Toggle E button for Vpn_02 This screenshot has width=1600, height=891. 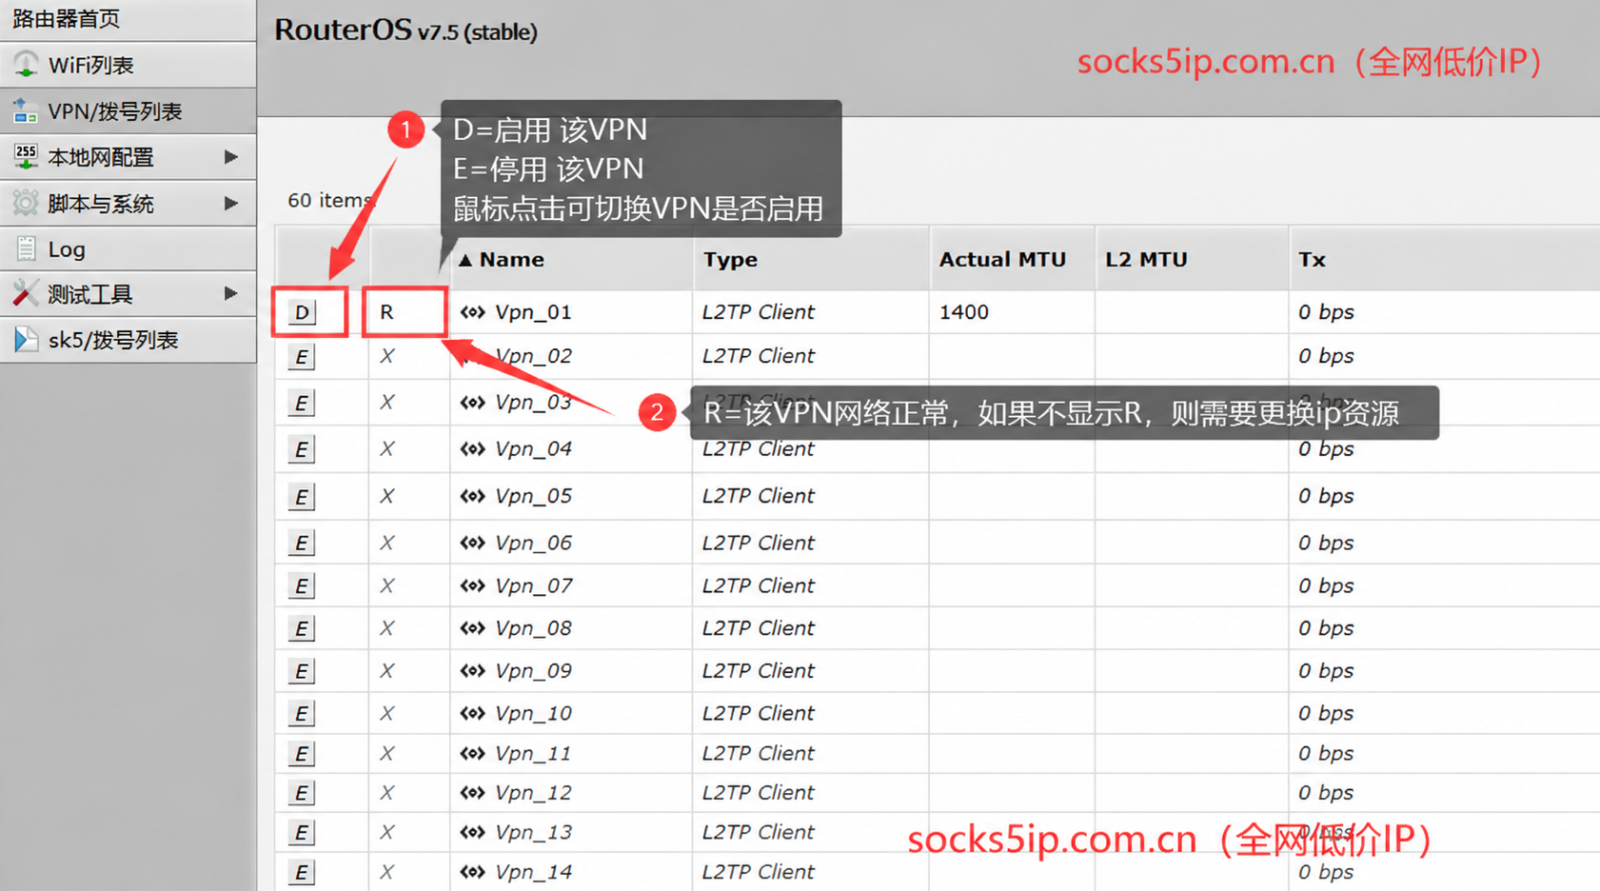[x=301, y=357]
